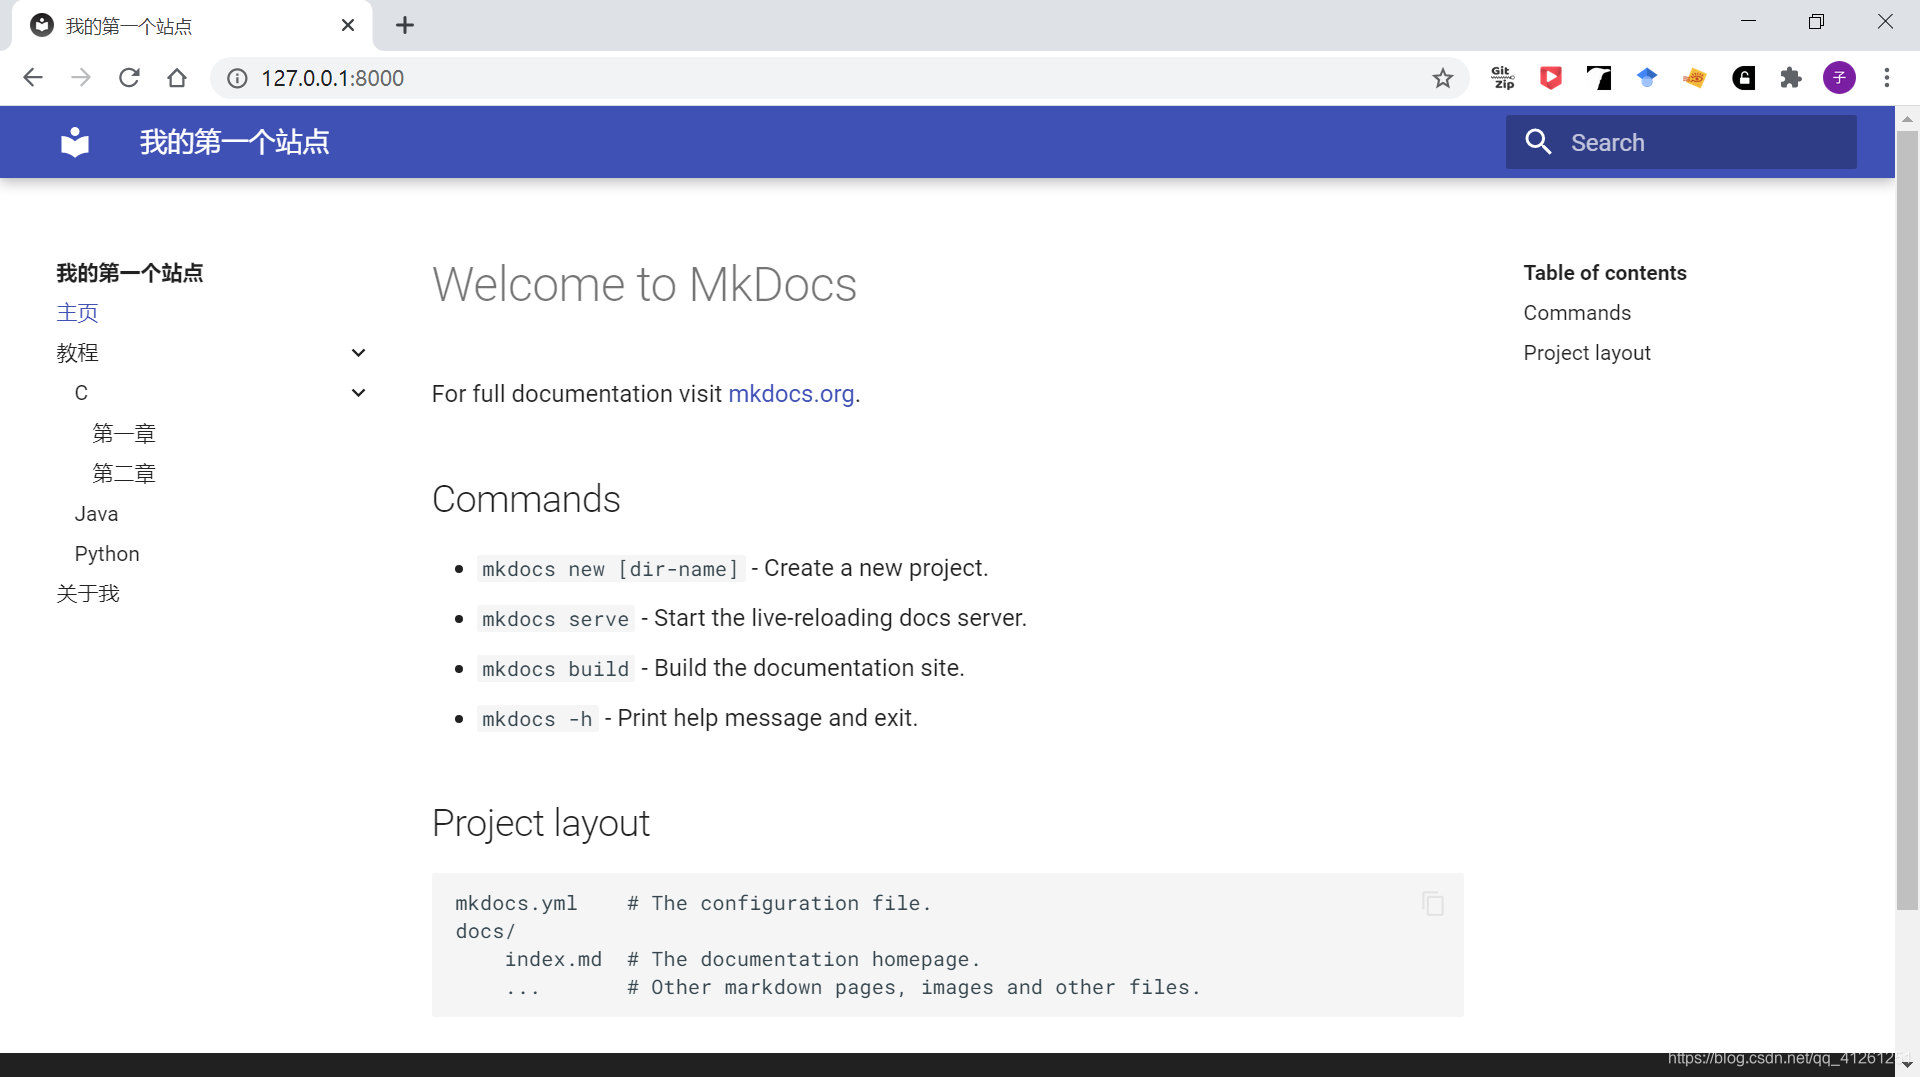Viewport: 1920px width, 1077px height.
Task: Click the address bar URL
Action: tap(332, 78)
